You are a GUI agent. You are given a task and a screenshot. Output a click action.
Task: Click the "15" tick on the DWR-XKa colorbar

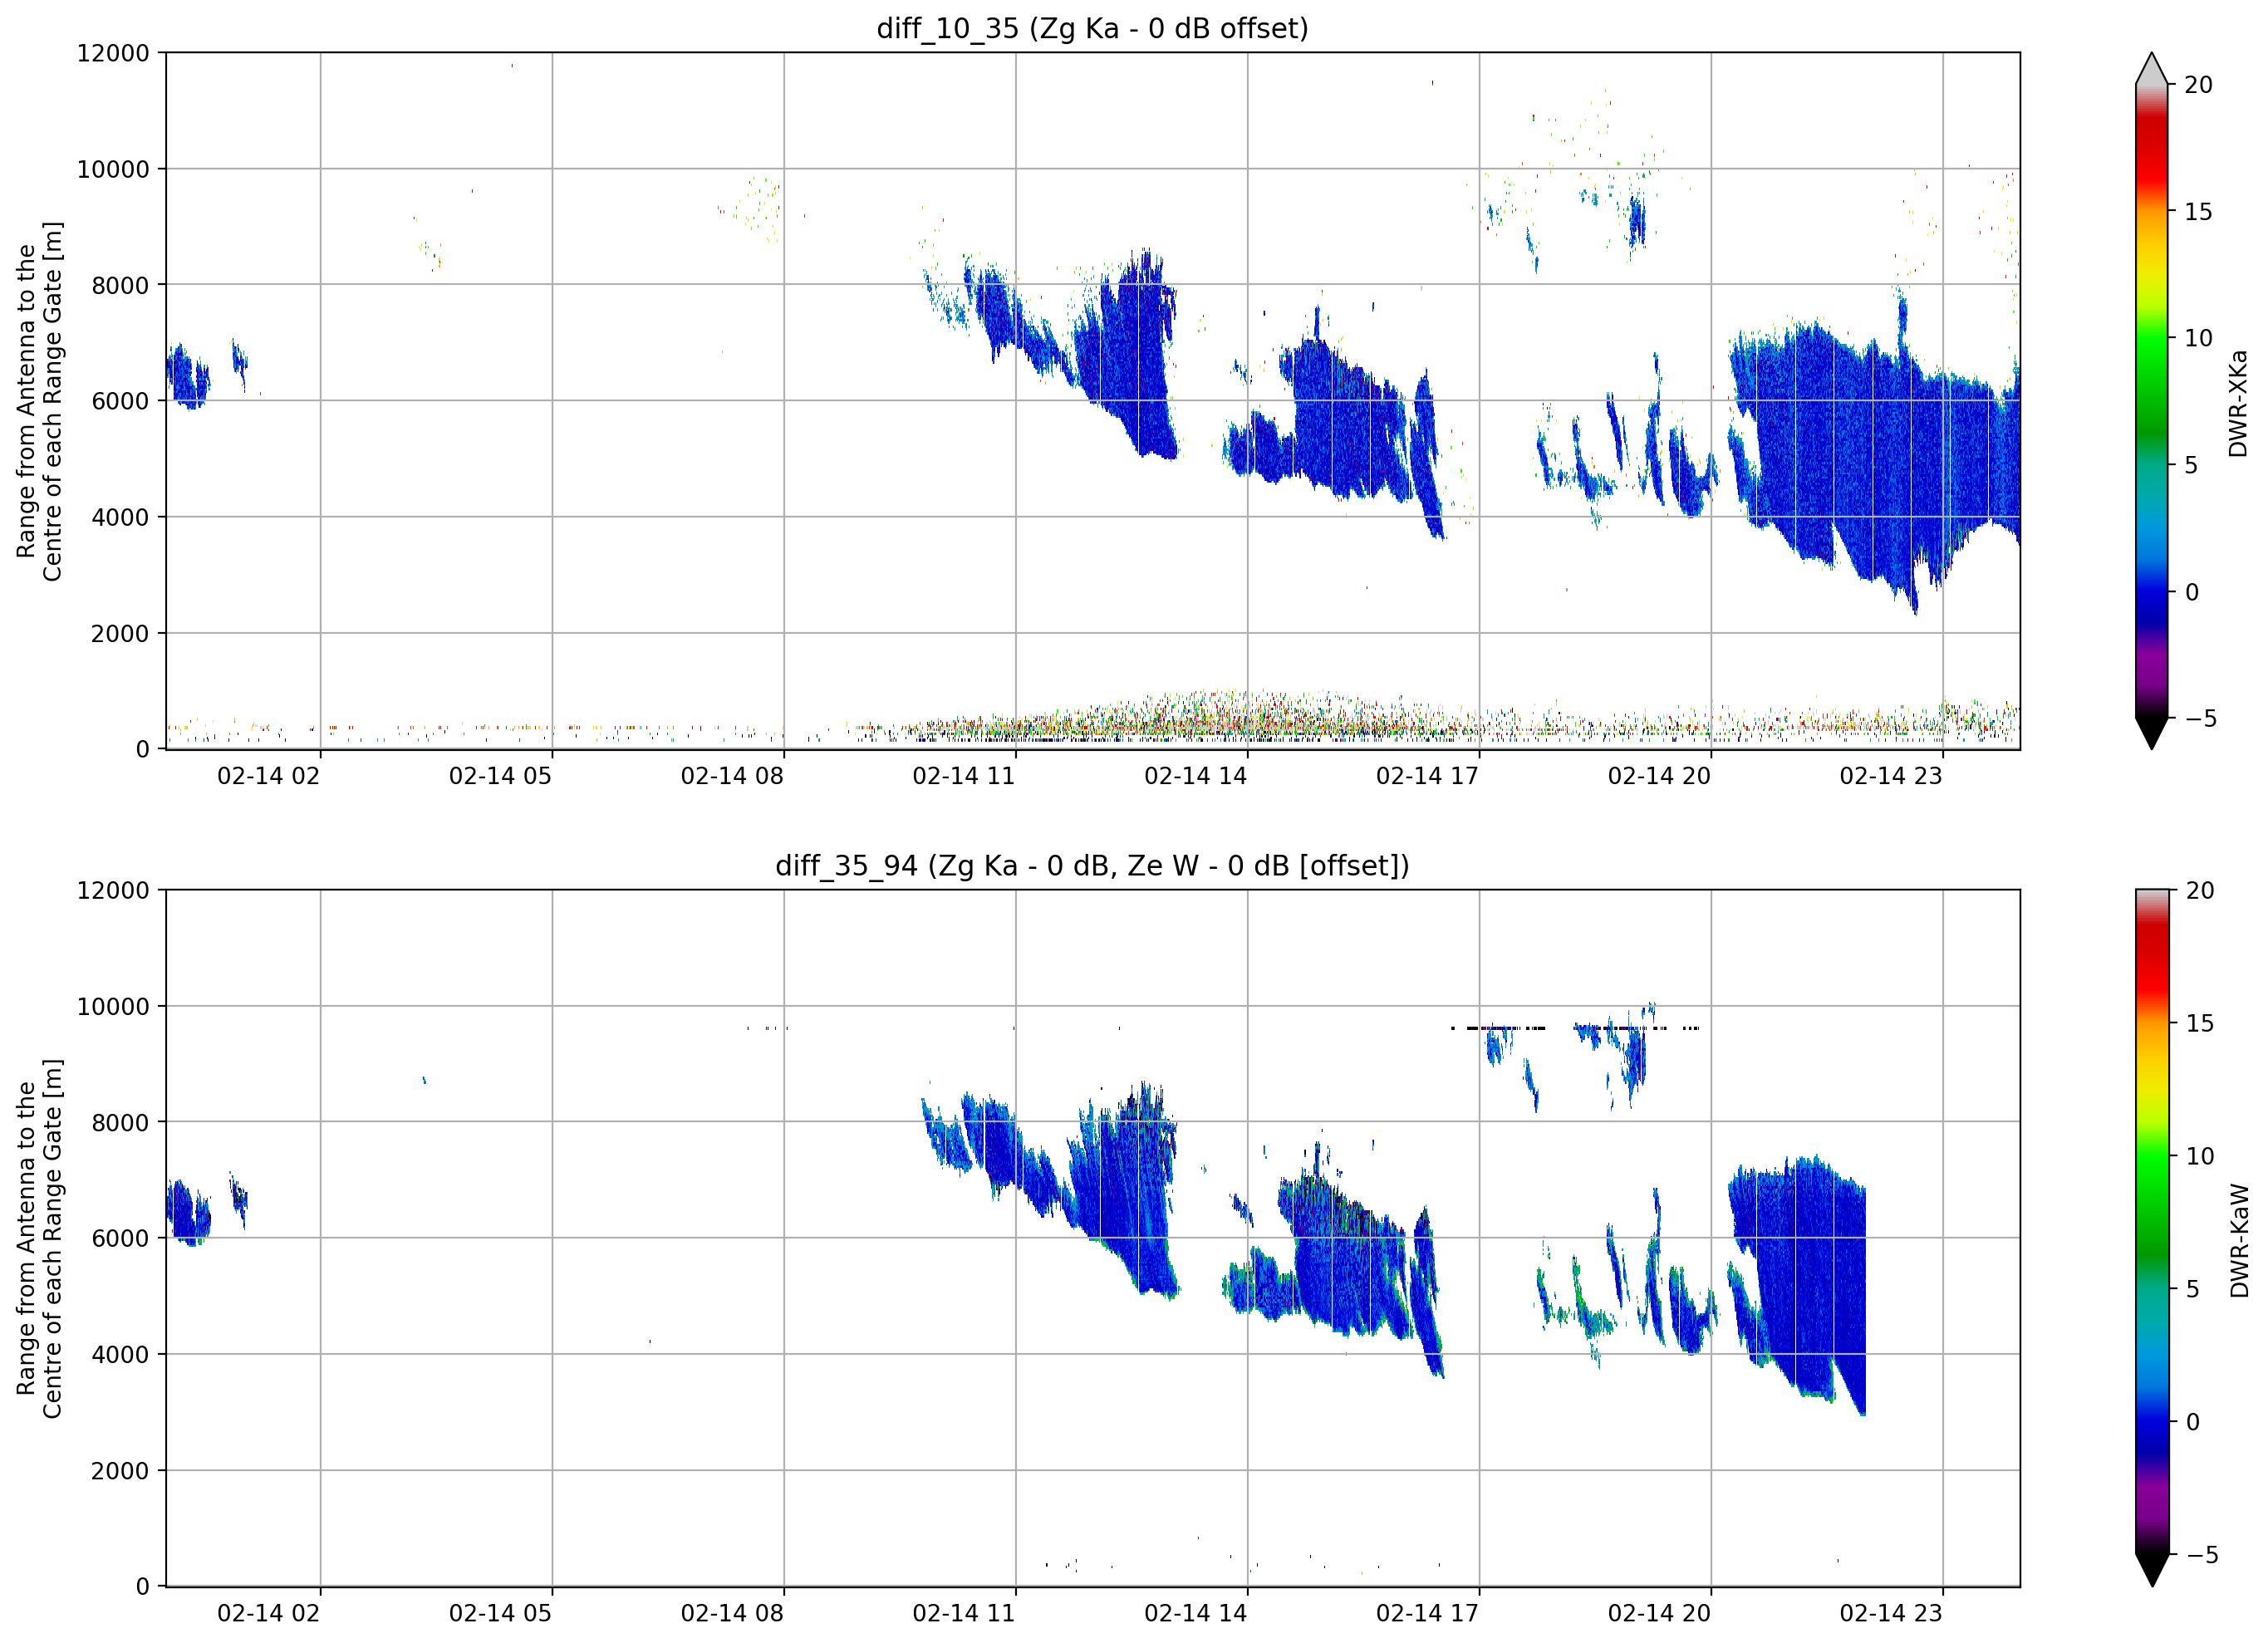pos(2198,212)
